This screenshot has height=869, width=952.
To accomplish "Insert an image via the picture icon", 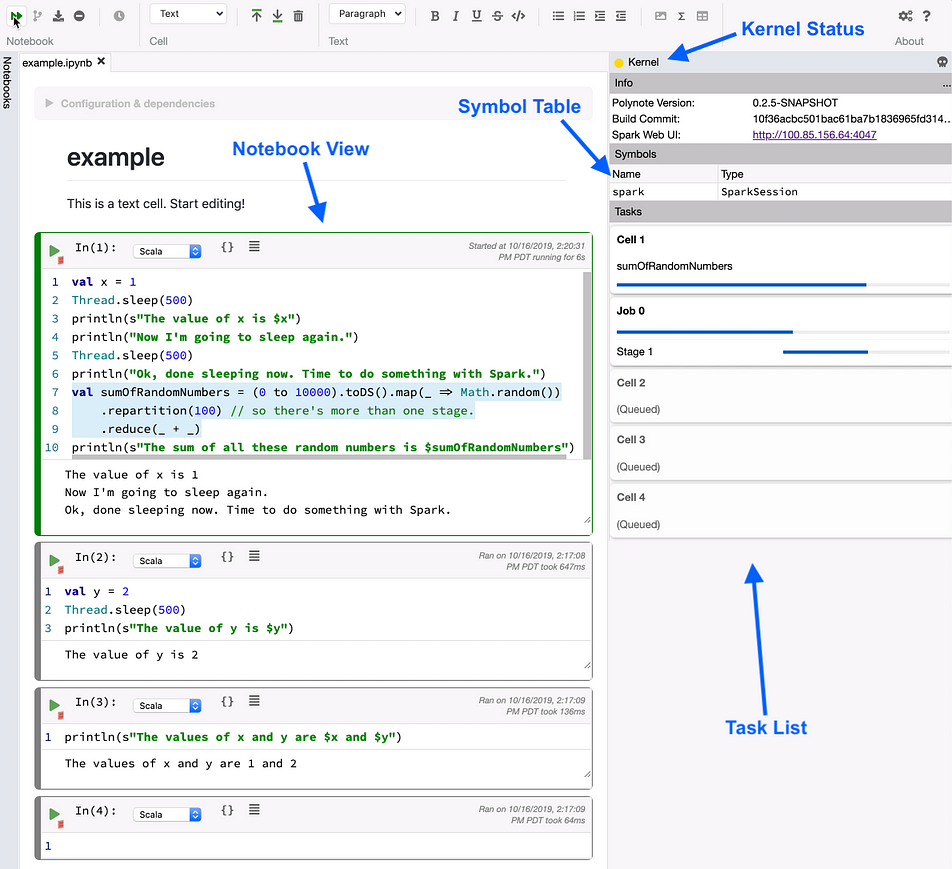I will pyautogui.click(x=661, y=16).
